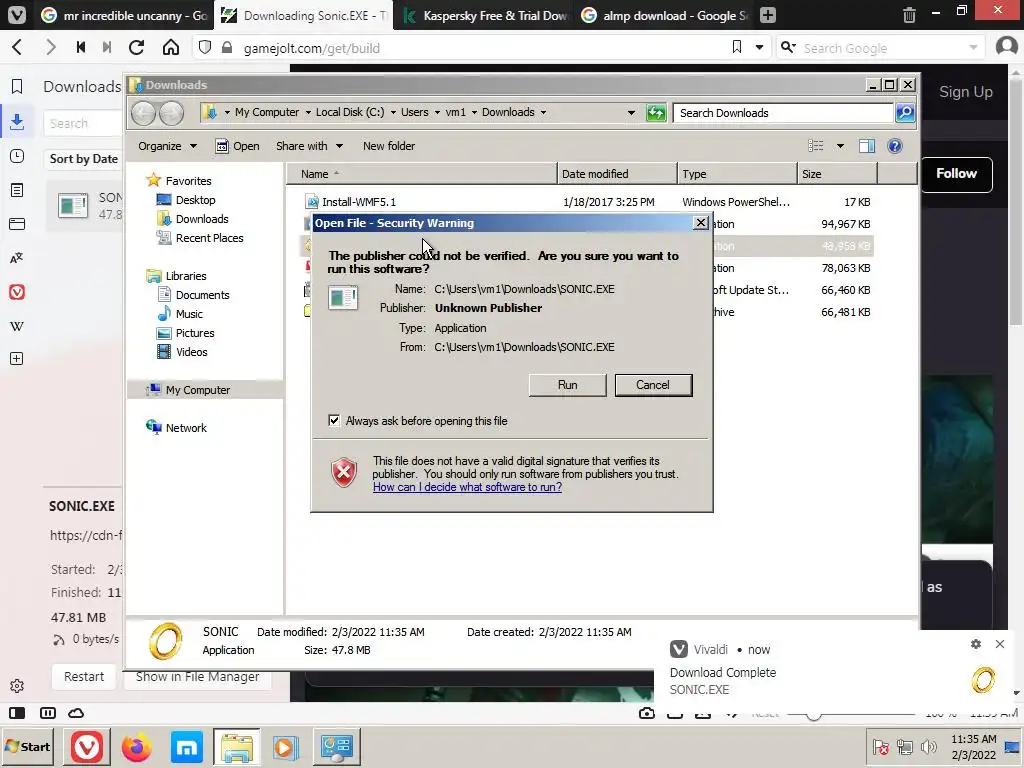Sort files by the Date modified column
1024x768 pixels.
[x=617, y=174]
